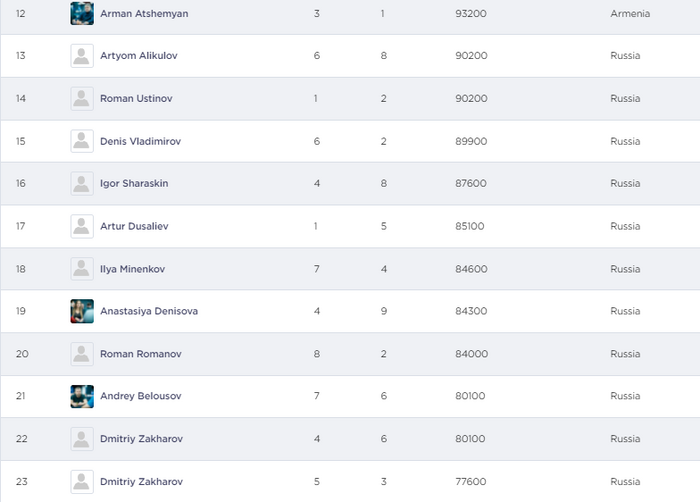Click Roman Romanov's placeholder avatar icon

pyautogui.click(x=82, y=354)
